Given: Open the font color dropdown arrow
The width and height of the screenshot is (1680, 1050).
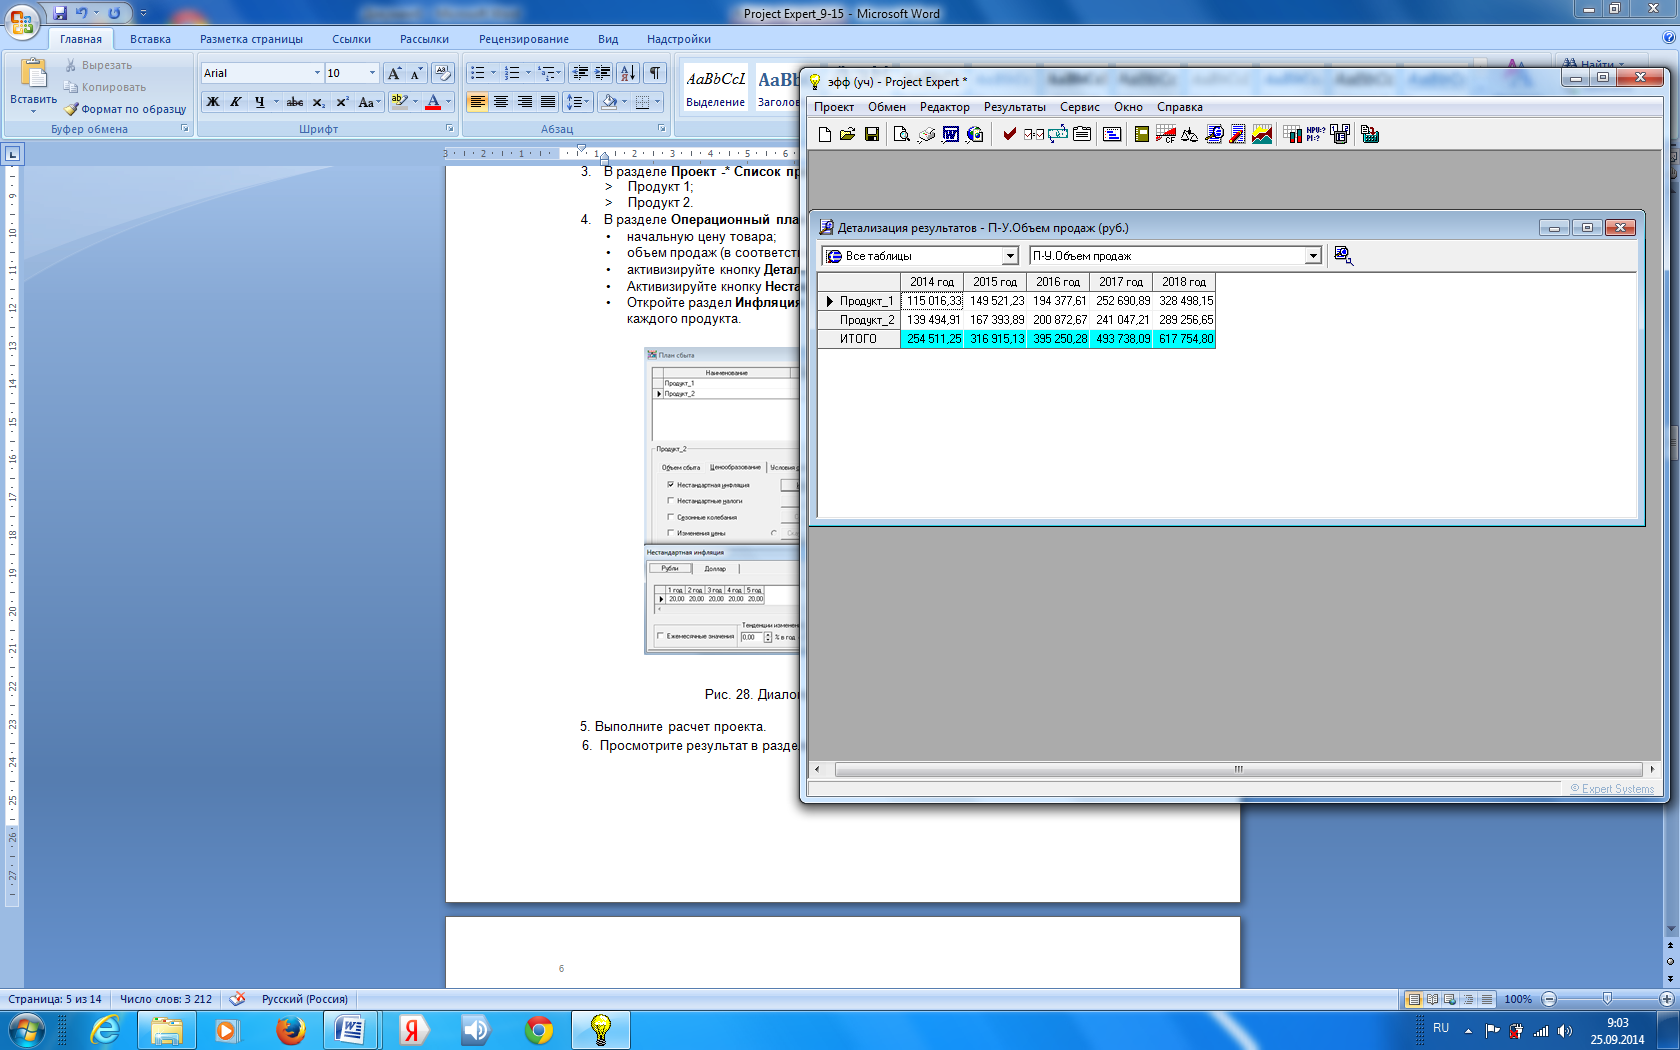Looking at the screenshot, I should click(x=448, y=102).
